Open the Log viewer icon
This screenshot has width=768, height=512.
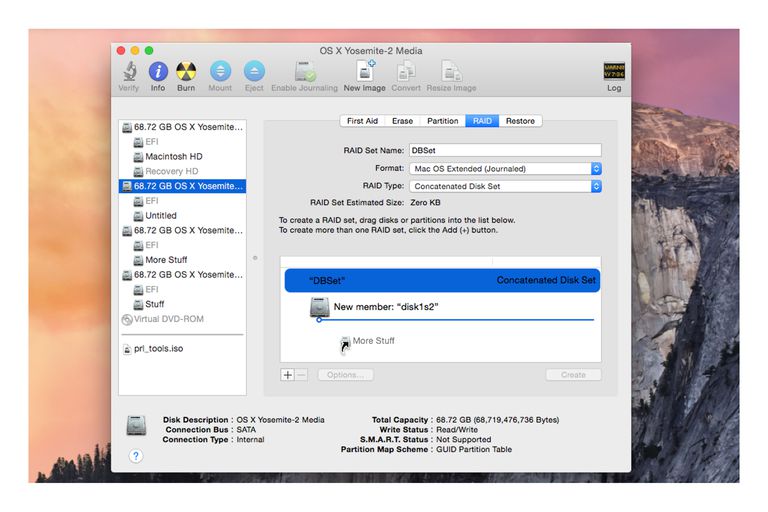(x=614, y=72)
